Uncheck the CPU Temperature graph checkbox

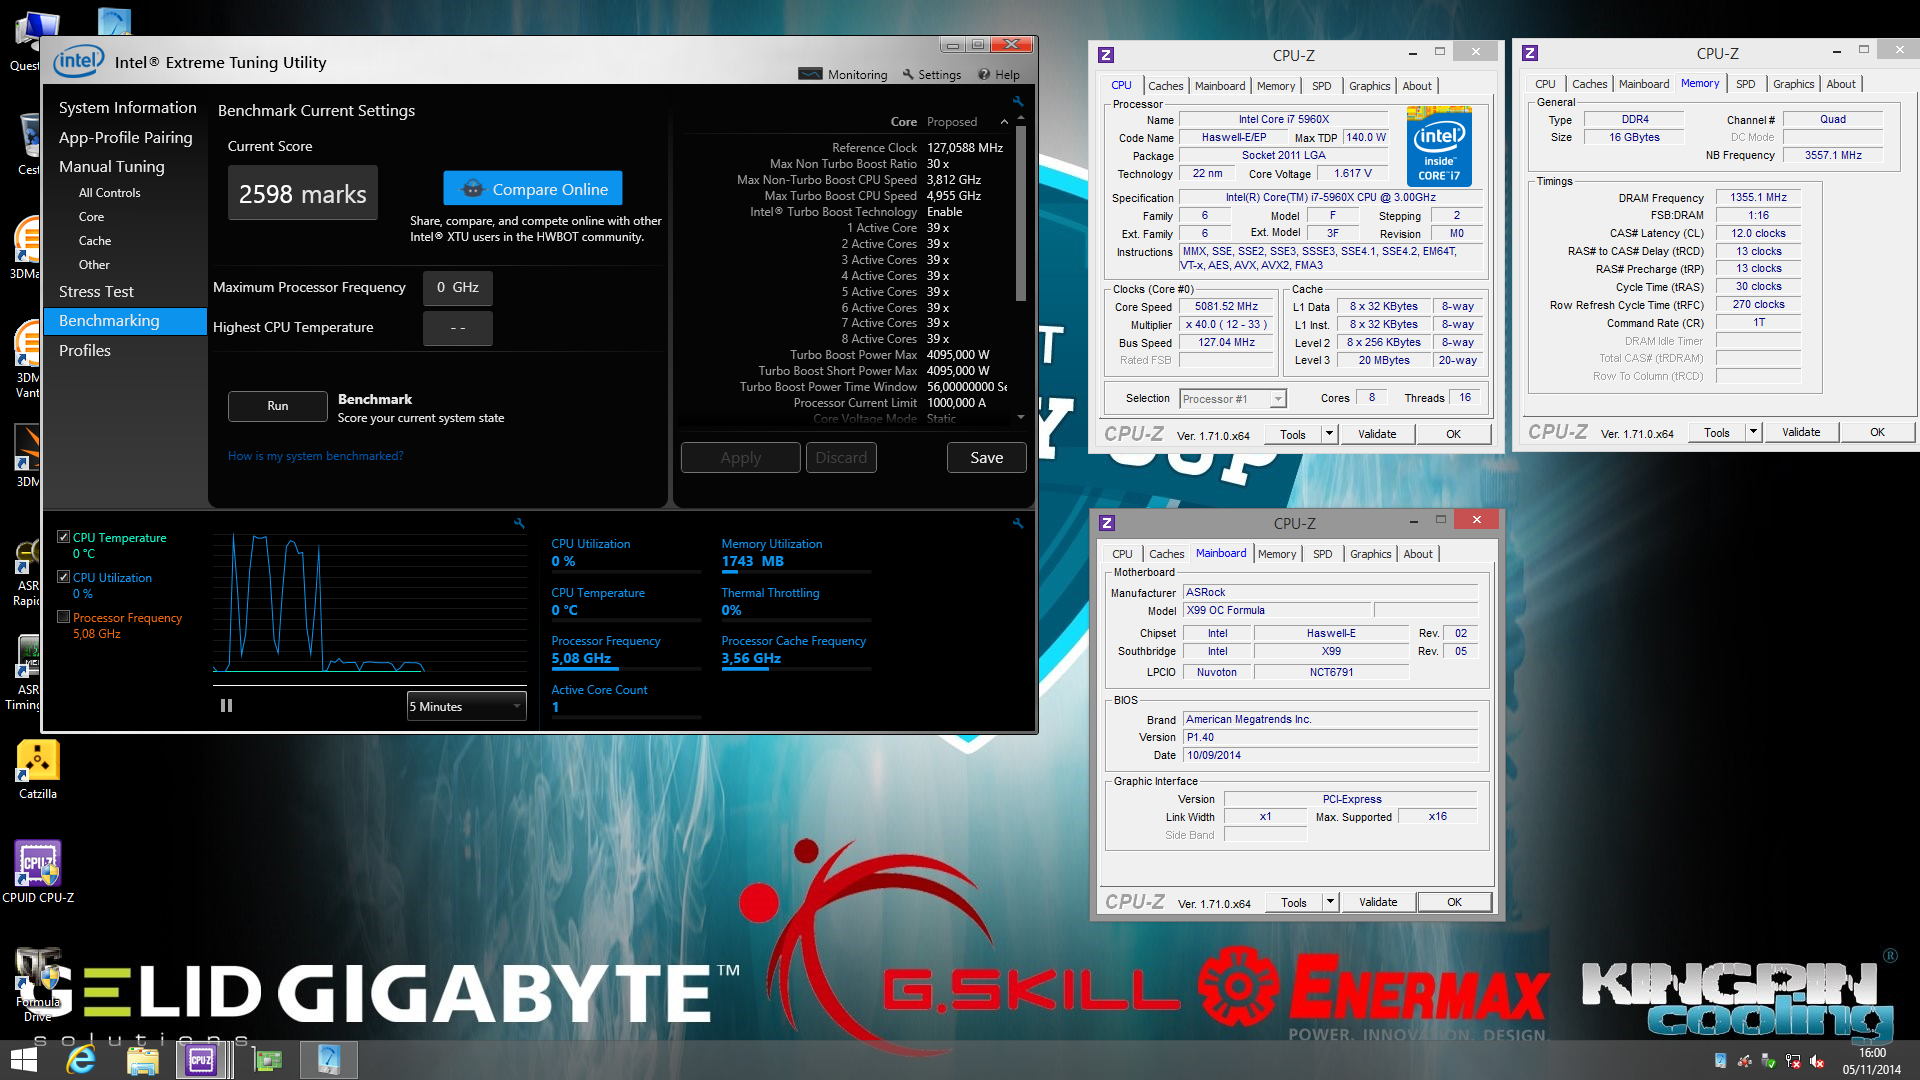point(64,537)
